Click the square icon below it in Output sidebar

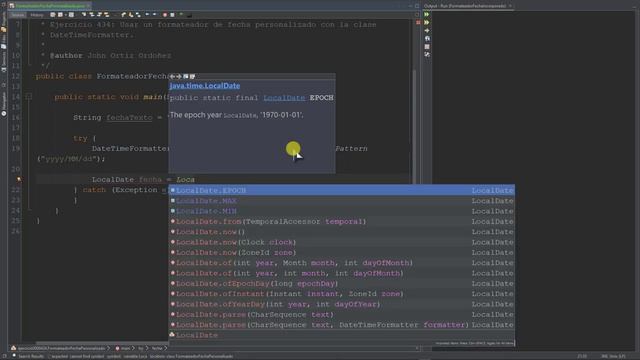(x=427, y=47)
